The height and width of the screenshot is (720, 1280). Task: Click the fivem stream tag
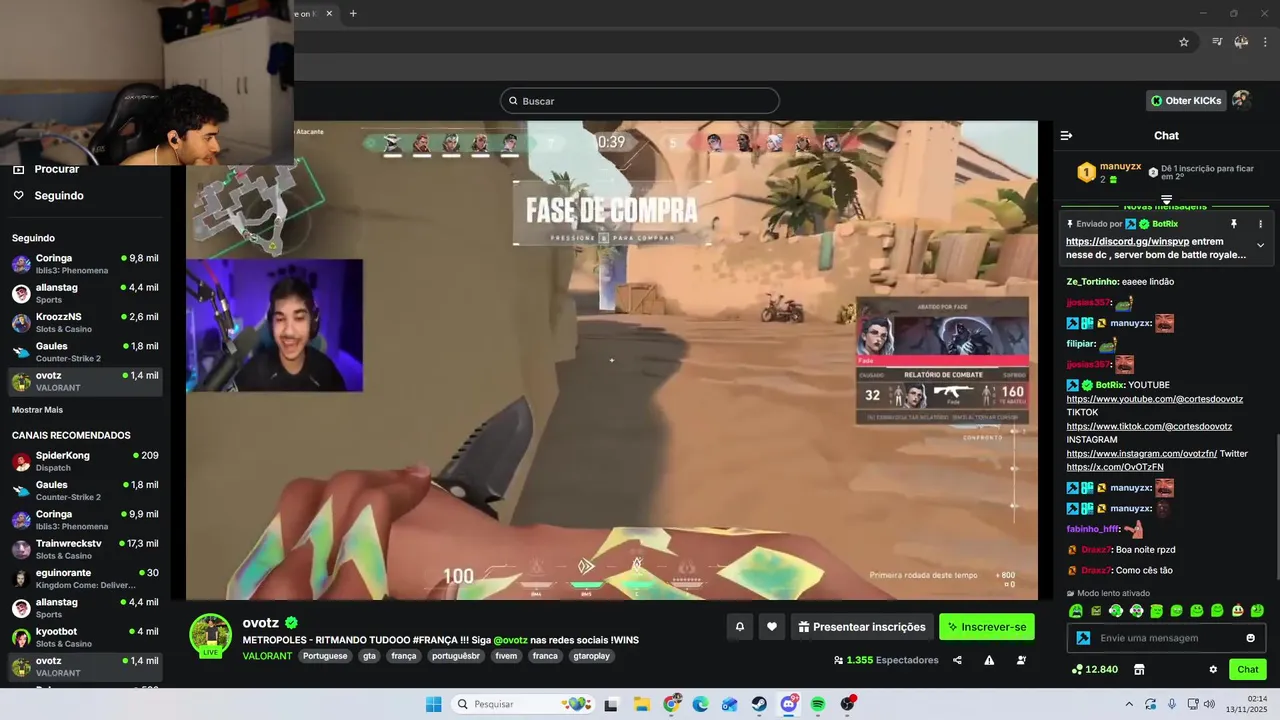click(x=506, y=656)
